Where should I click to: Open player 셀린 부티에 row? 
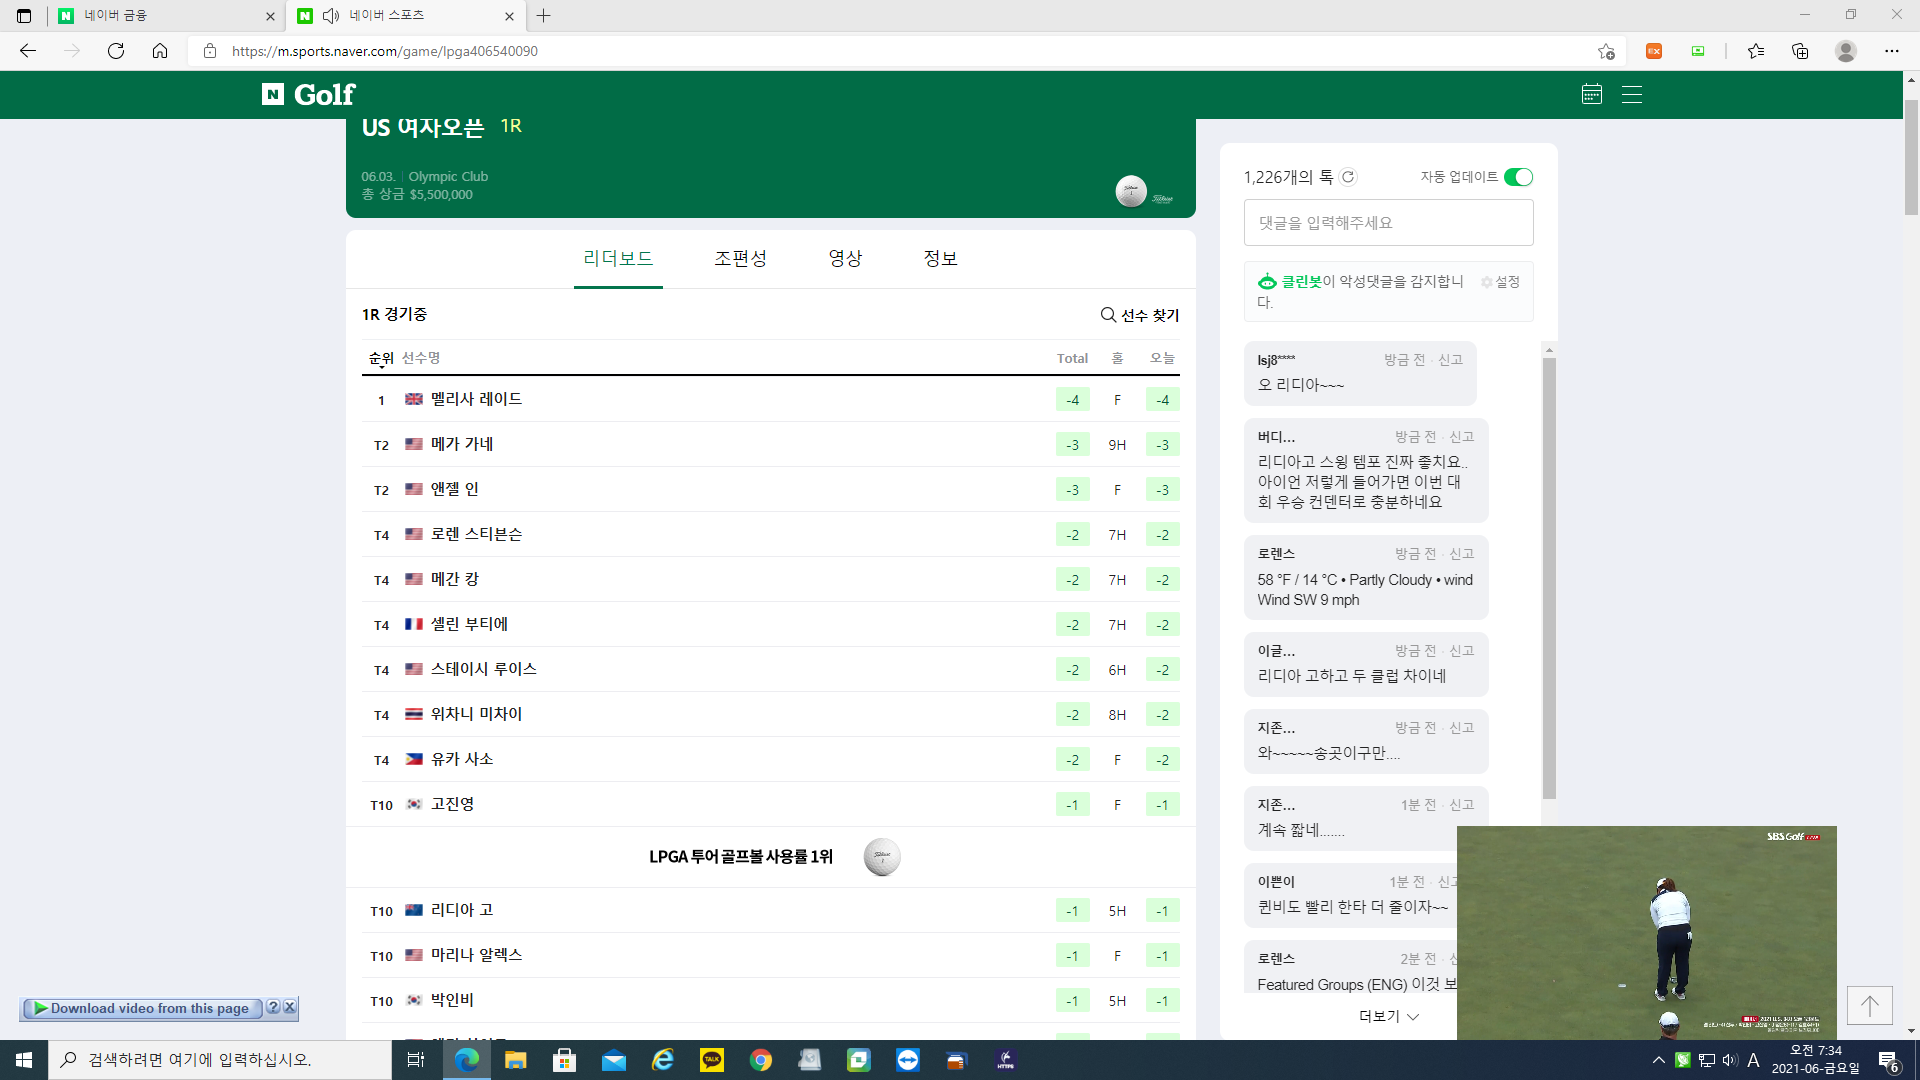[770, 624]
